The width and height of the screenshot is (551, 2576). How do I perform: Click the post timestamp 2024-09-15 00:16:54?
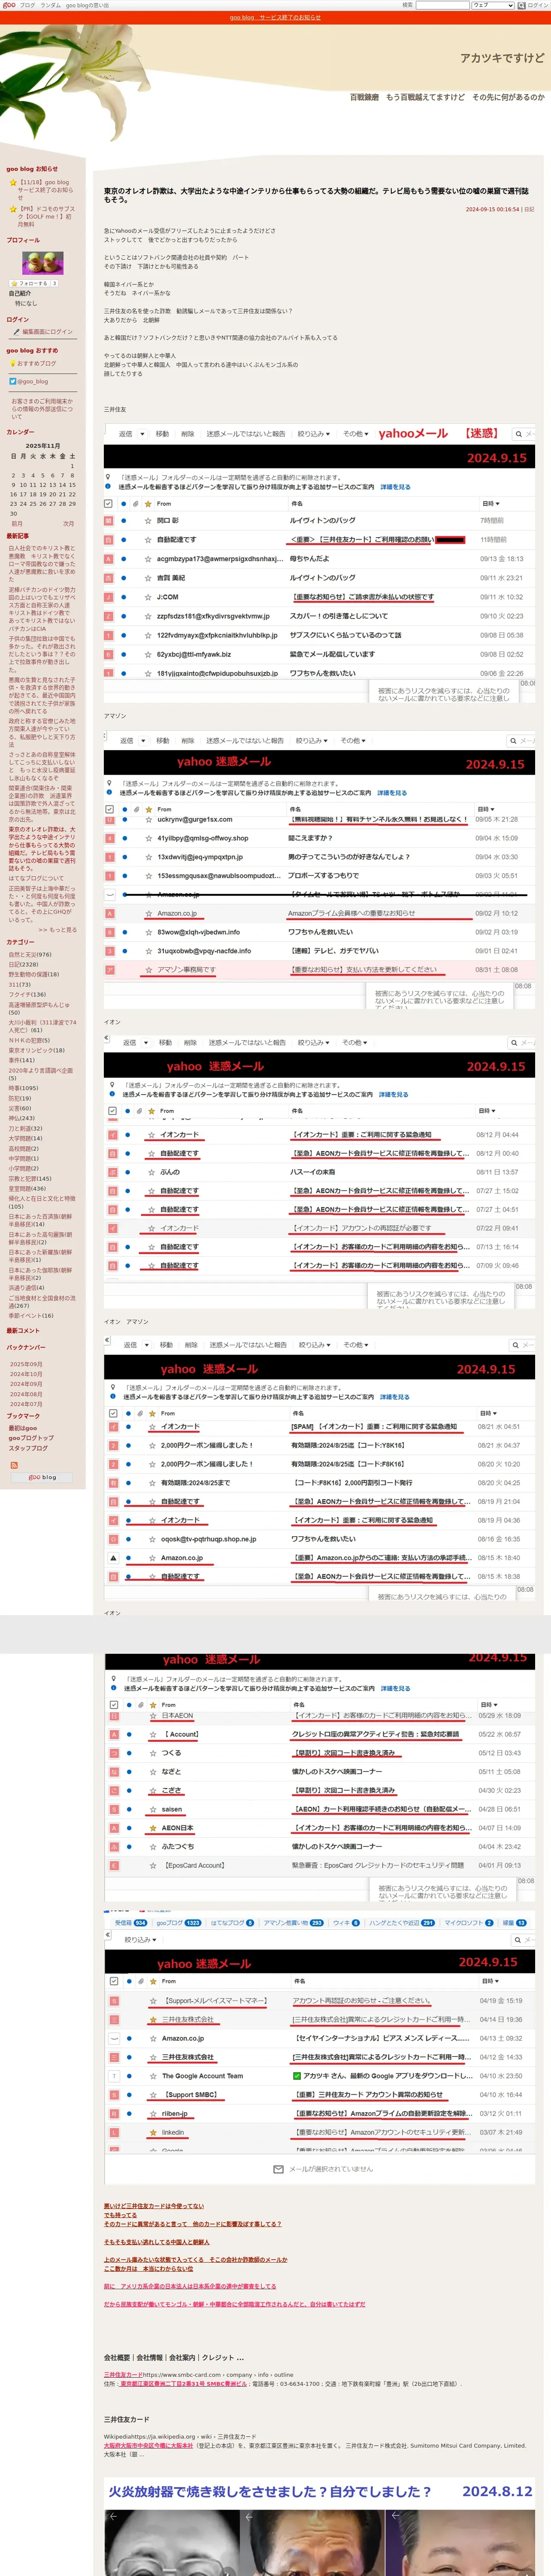pyautogui.click(x=492, y=209)
